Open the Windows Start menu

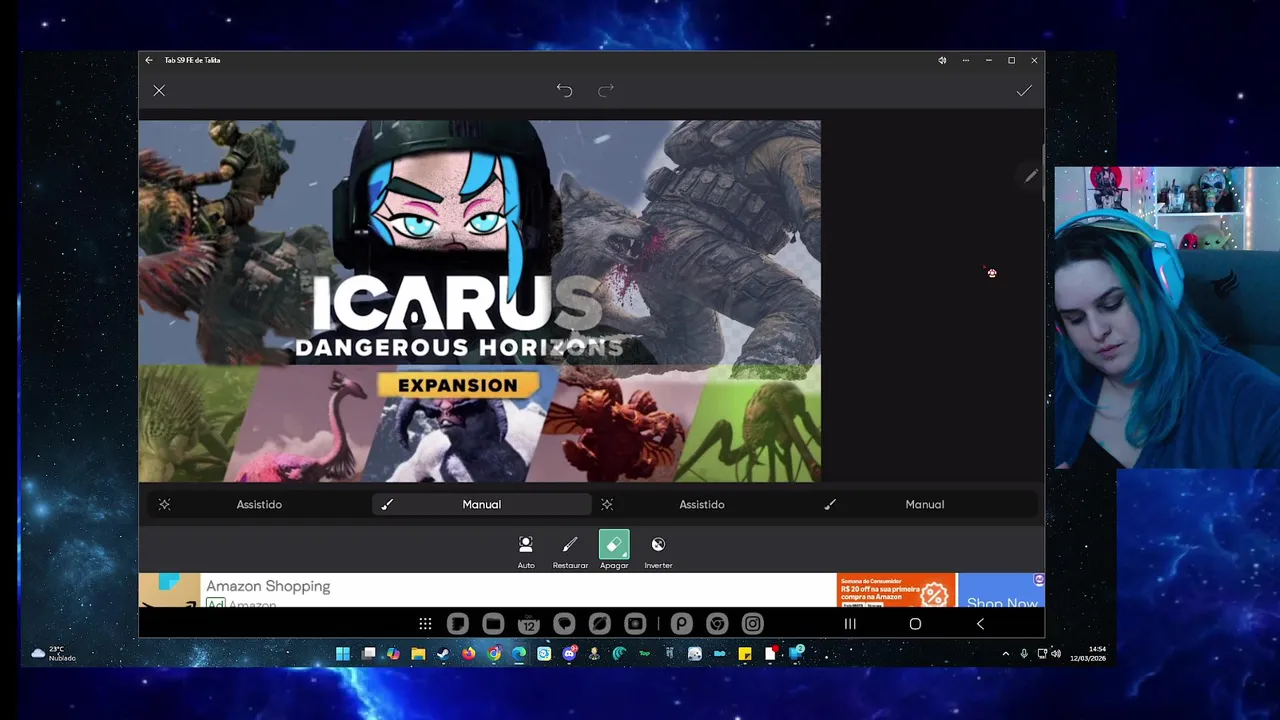[343, 654]
